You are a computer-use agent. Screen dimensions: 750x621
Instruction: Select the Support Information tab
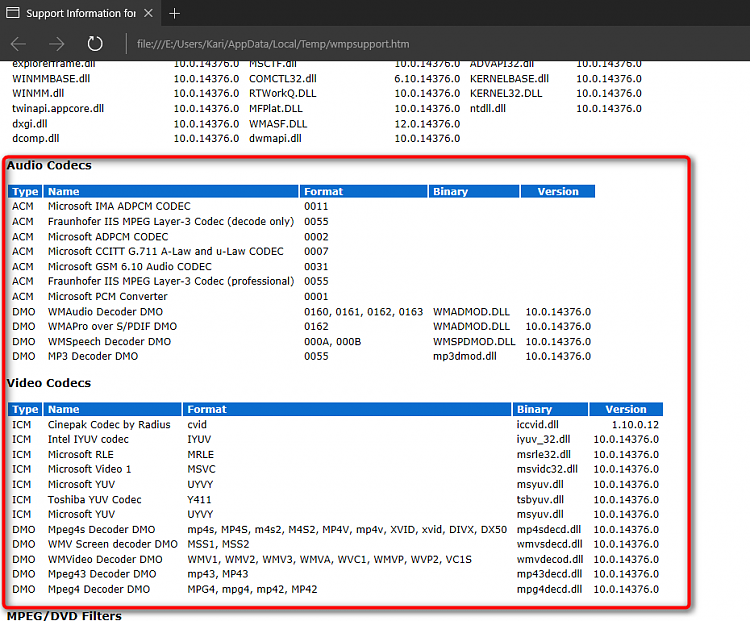coord(81,13)
